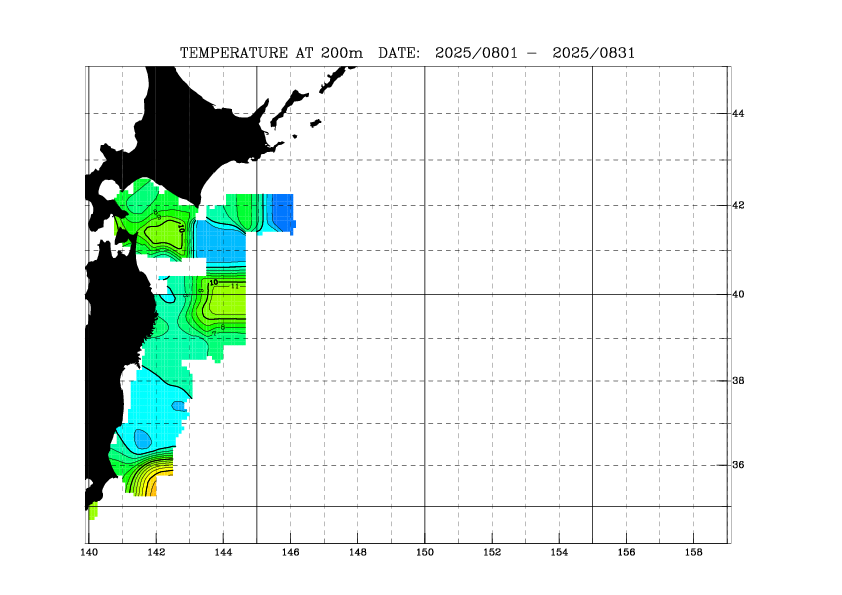Click the small light-green square near 140E 35N
Viewport: 842px width, 595px height.
[x=93, y=512]
